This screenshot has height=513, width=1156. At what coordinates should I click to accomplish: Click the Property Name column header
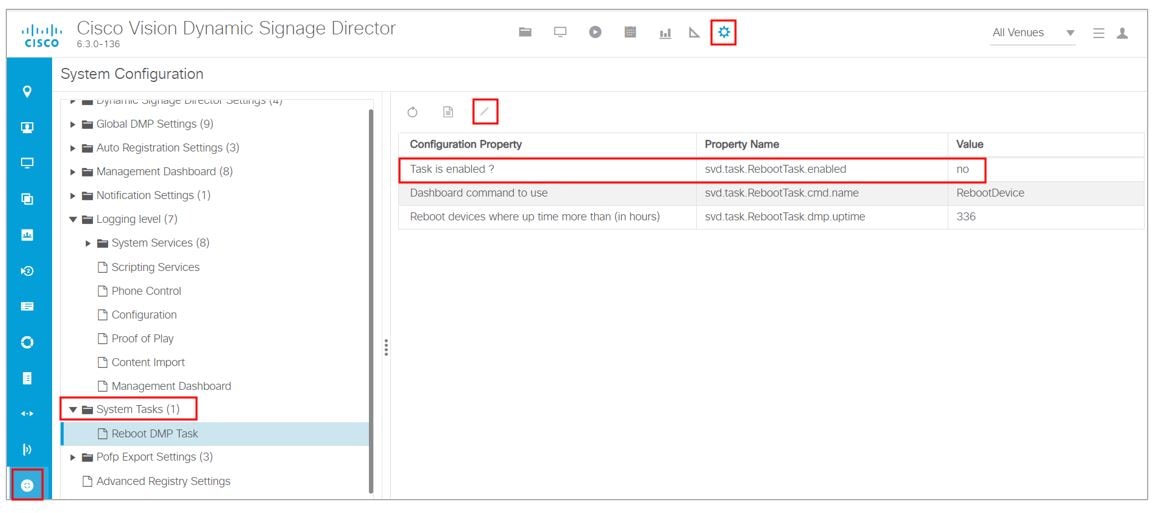822,144
